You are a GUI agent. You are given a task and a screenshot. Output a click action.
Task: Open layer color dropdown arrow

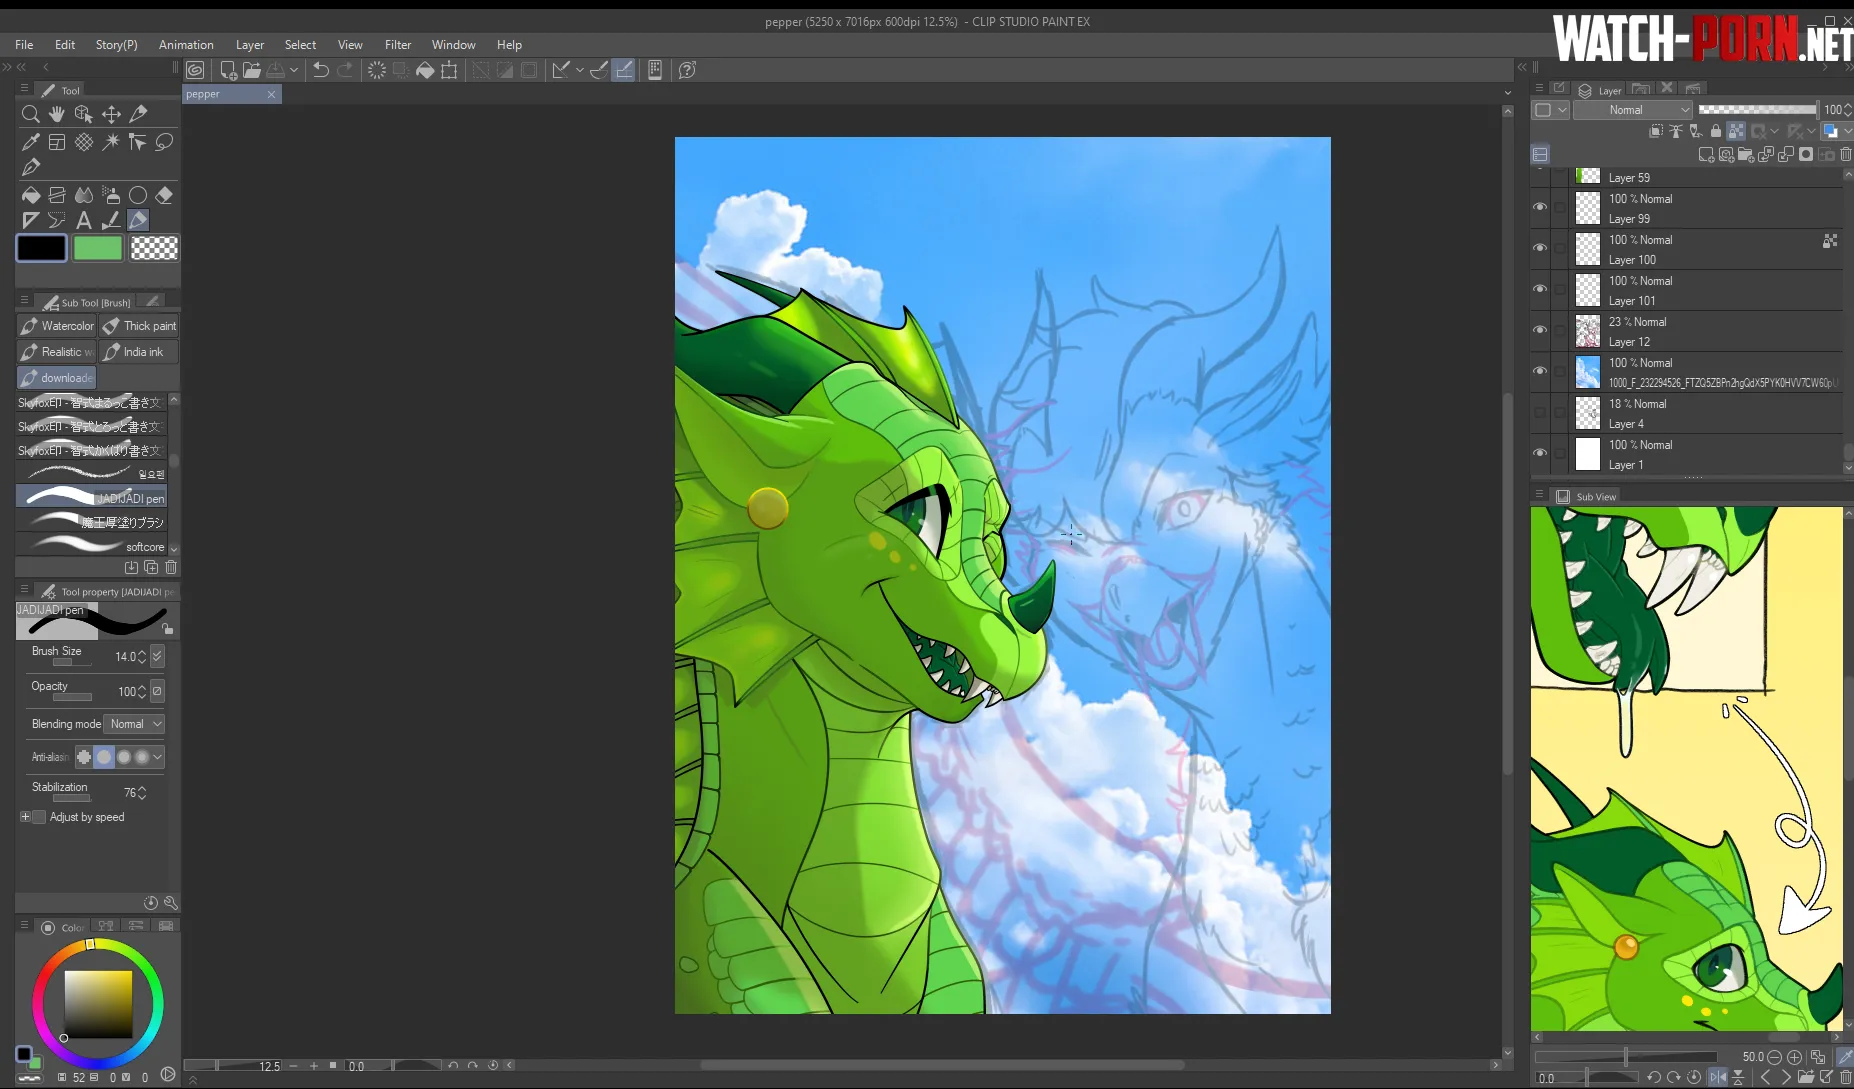(x=1846, y=131)
